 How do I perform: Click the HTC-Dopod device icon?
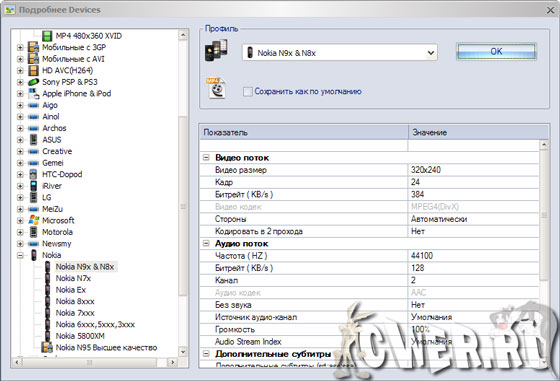tap(34, 174)
